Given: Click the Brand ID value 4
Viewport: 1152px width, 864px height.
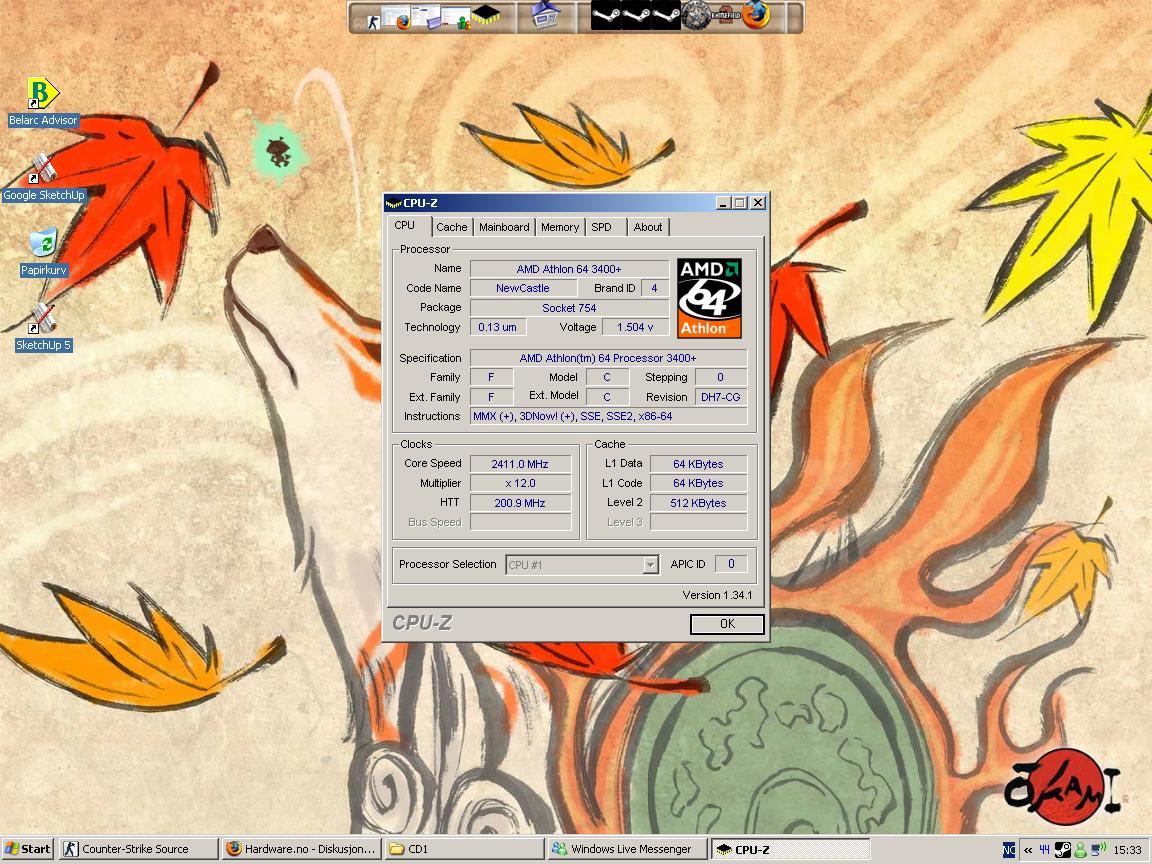Looking at the screenshot, I should (x=655, y=288).
